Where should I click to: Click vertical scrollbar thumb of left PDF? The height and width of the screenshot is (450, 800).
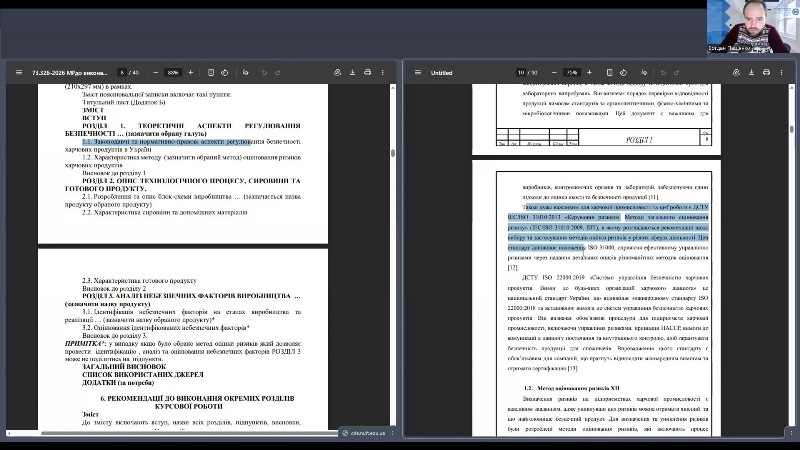click(x=393, y=153)
